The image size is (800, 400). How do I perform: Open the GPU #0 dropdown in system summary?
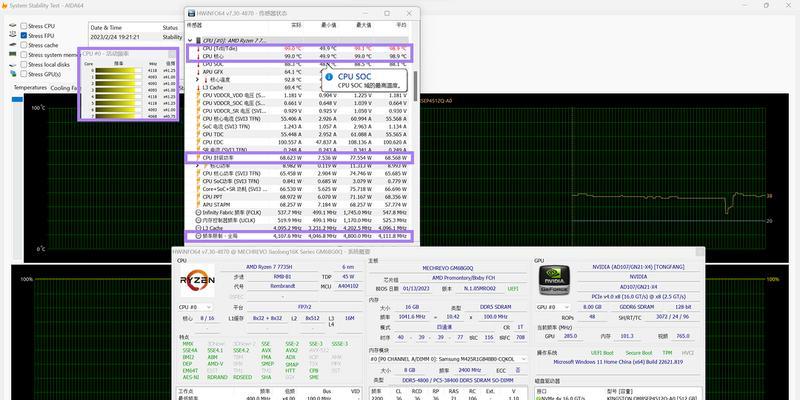click(553, 307)
